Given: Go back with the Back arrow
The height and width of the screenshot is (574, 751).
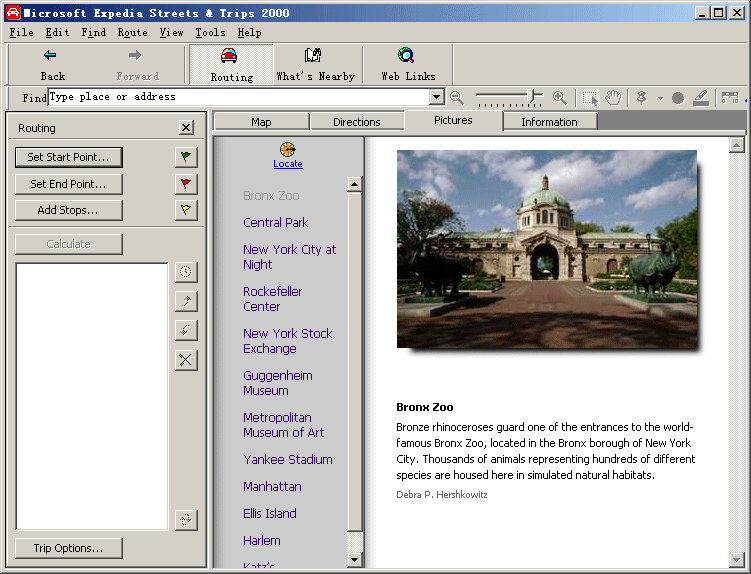Looking at the screenshot, I should 52,65.
